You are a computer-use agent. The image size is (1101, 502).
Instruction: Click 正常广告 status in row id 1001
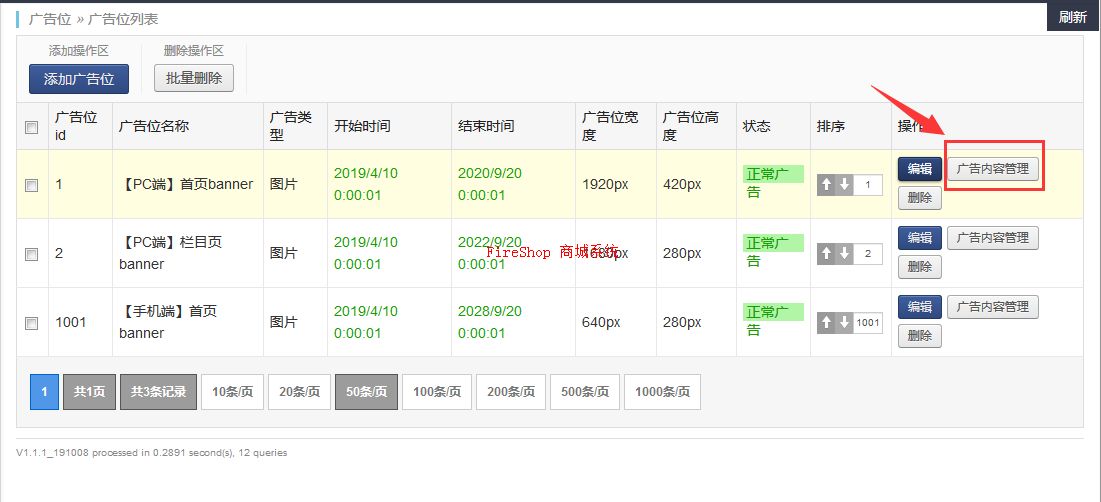point(773,321)
